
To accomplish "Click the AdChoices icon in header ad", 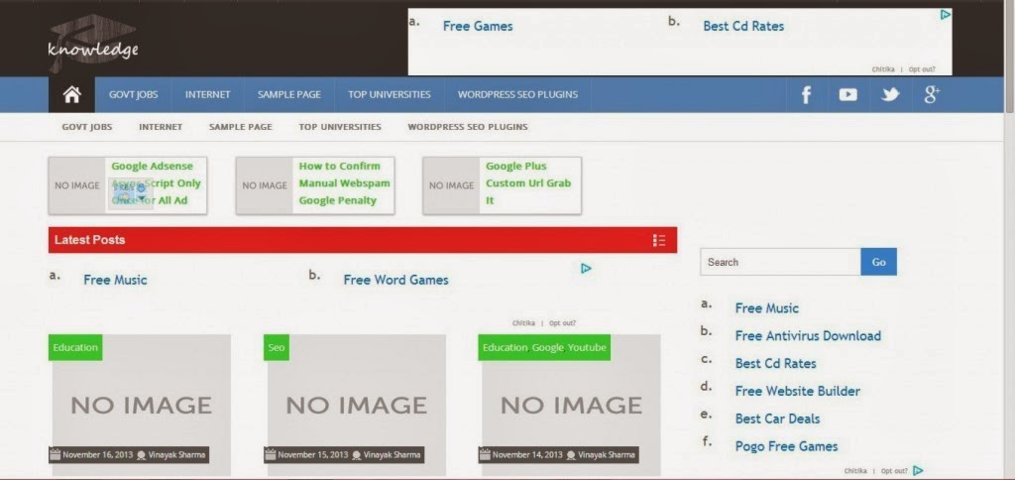I will click(x=945, y=14).
